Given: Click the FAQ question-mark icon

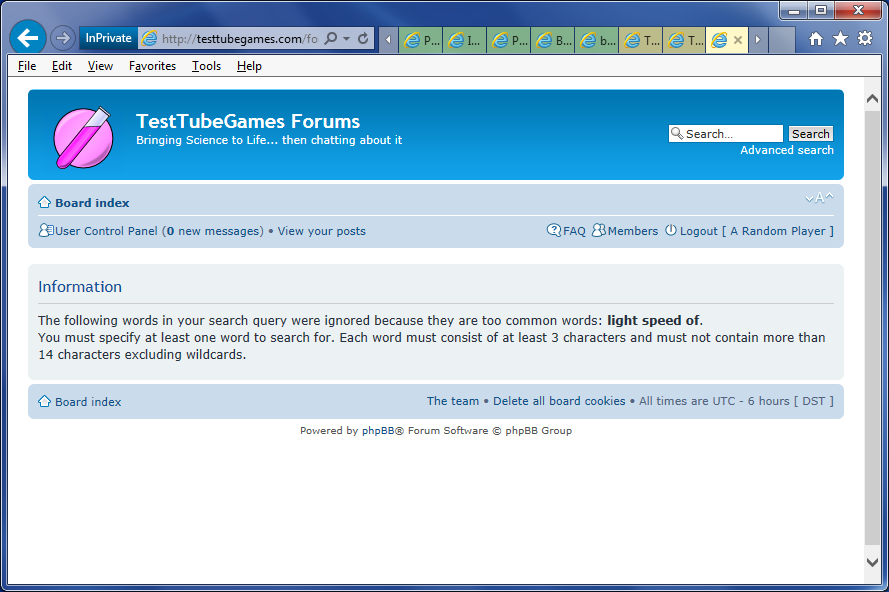Looking at the screenshot, I should coord(553,230).
